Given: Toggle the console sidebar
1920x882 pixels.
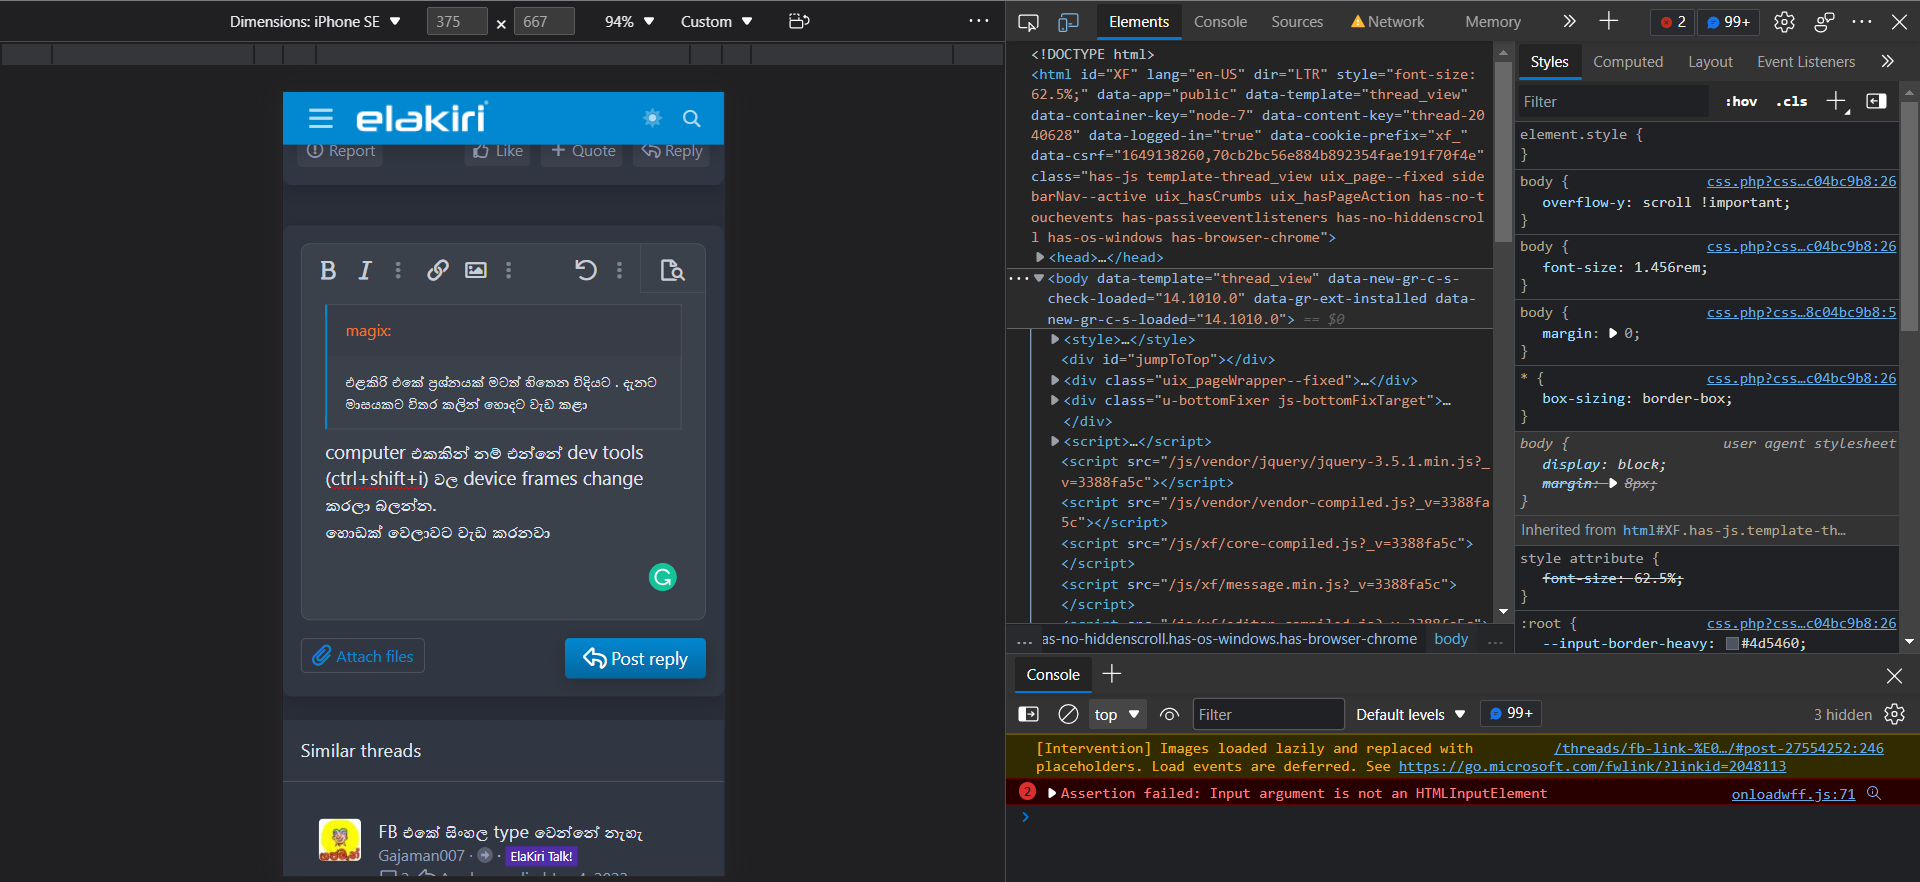Looking at the screenshot, I should tap(1028, 714).
